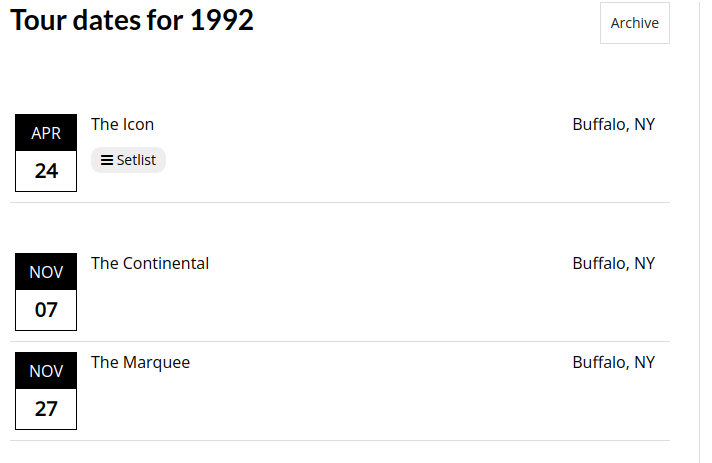Click the divider line below the Setlist button

pyautogui.click(x=340, y=202)
